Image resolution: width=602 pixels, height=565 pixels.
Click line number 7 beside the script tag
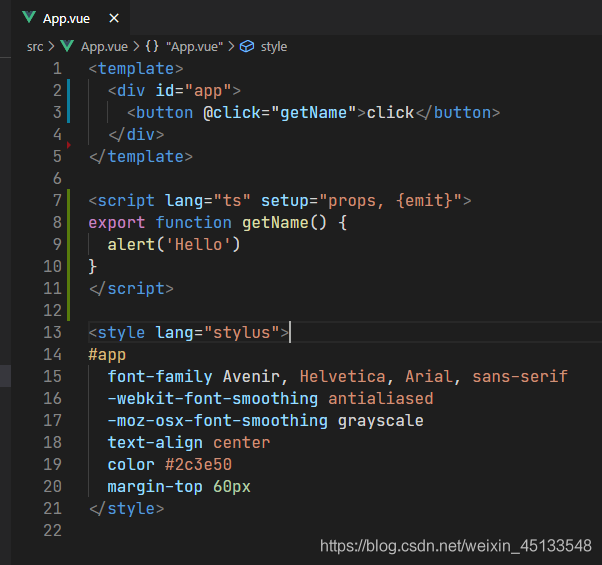coord(56,201)
